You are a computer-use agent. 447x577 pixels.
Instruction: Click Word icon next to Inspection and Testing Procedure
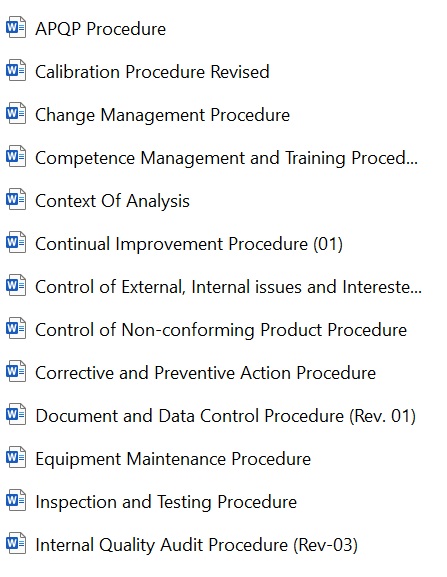(x=16, y=500)
